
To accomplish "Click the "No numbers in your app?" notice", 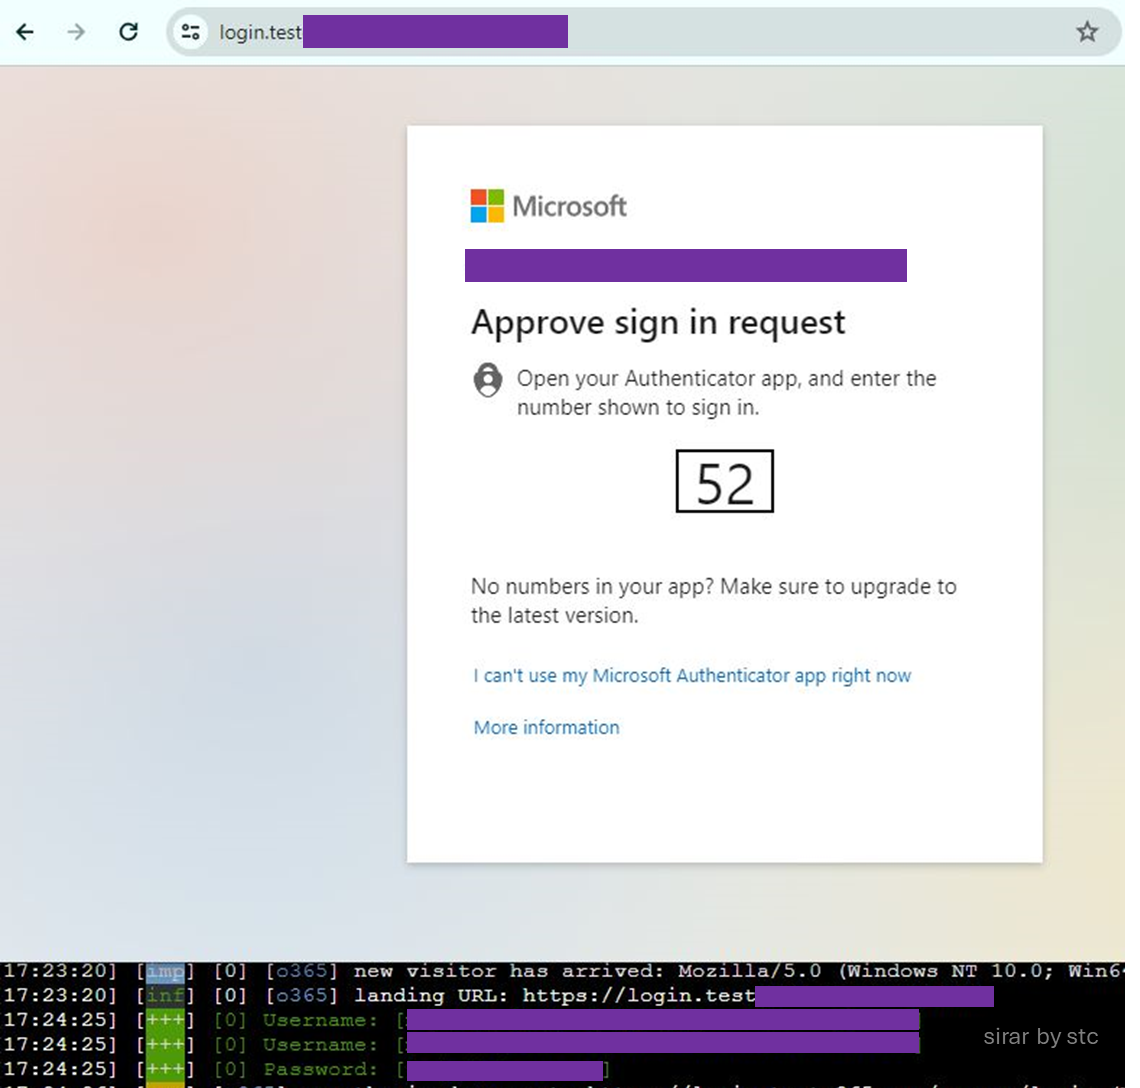I will pos(714,601).
